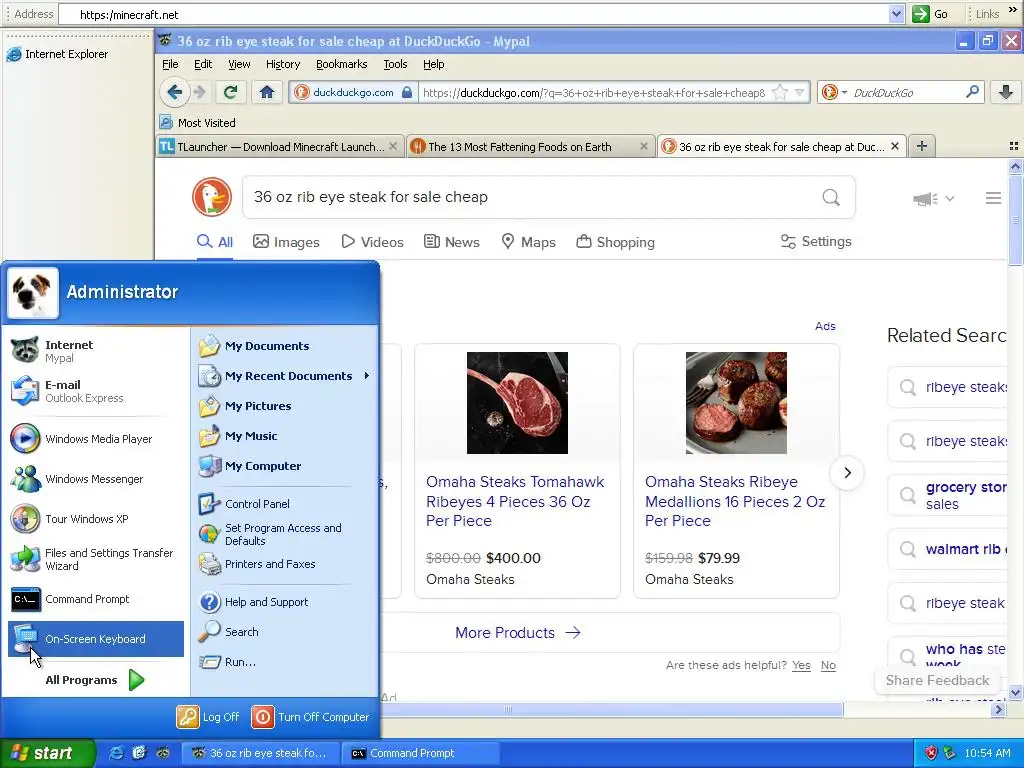The height and width of the screenshot is (768, 1024).
Task: Open the DuckDuckGo hamburger menu
Action: 993,198
